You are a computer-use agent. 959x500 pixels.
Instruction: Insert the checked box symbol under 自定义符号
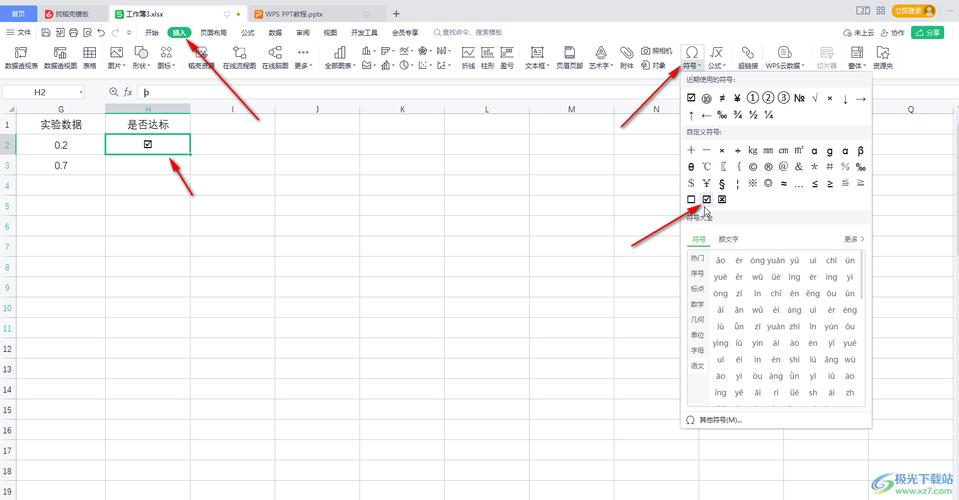click(706, 199)
